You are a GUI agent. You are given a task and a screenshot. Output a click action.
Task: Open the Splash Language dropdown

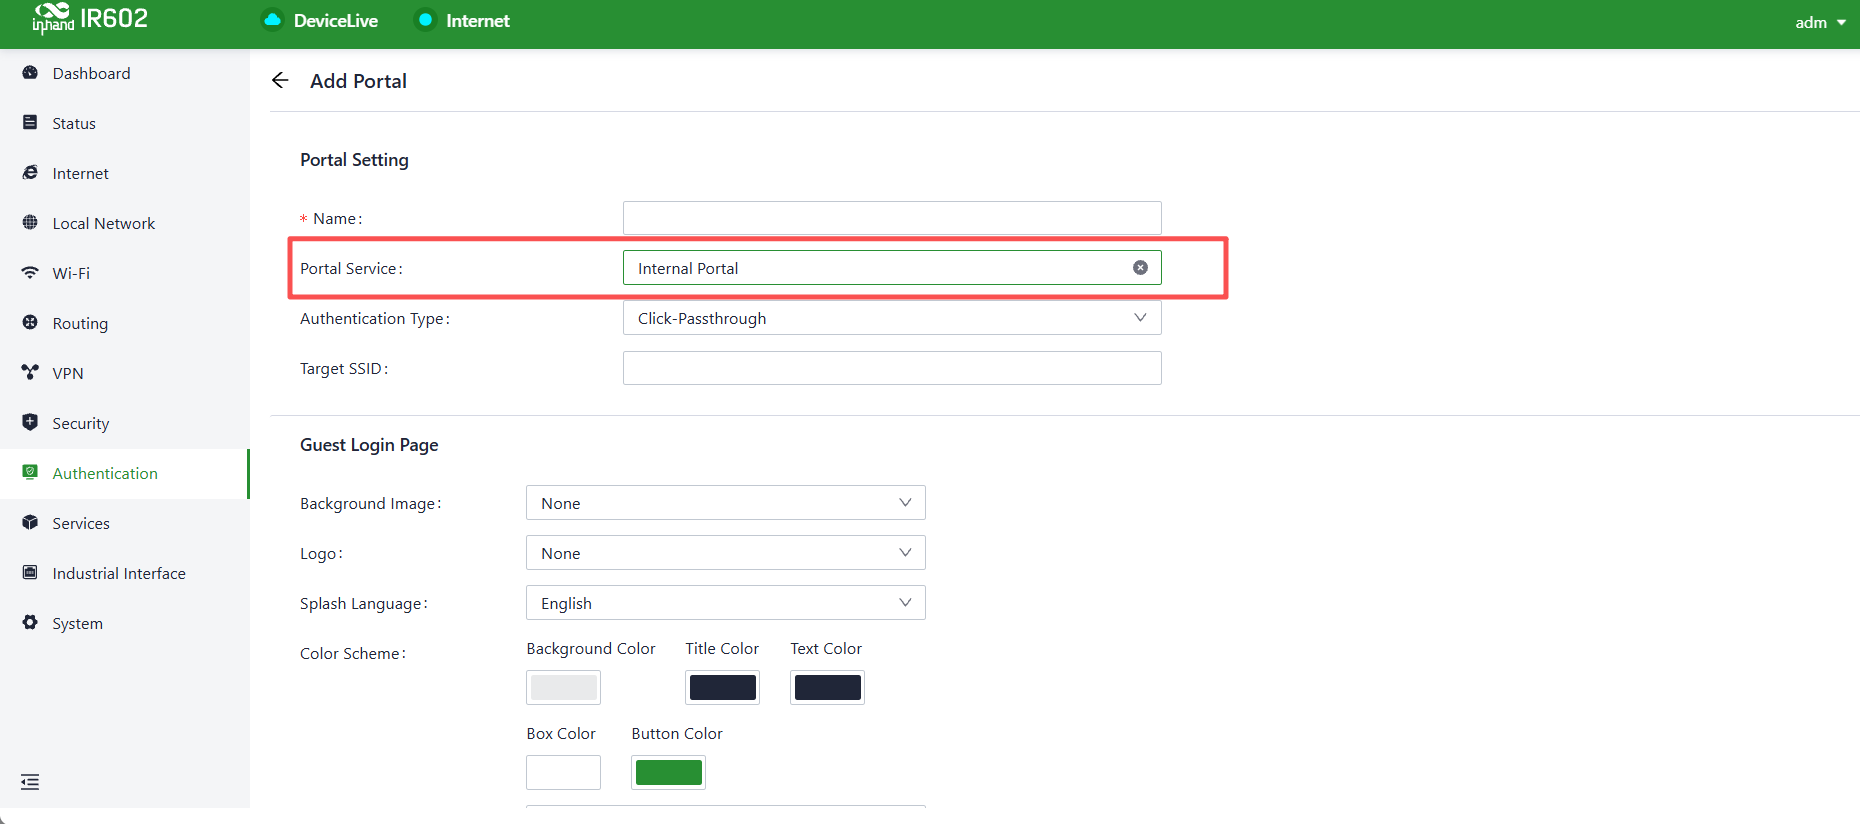726,603
